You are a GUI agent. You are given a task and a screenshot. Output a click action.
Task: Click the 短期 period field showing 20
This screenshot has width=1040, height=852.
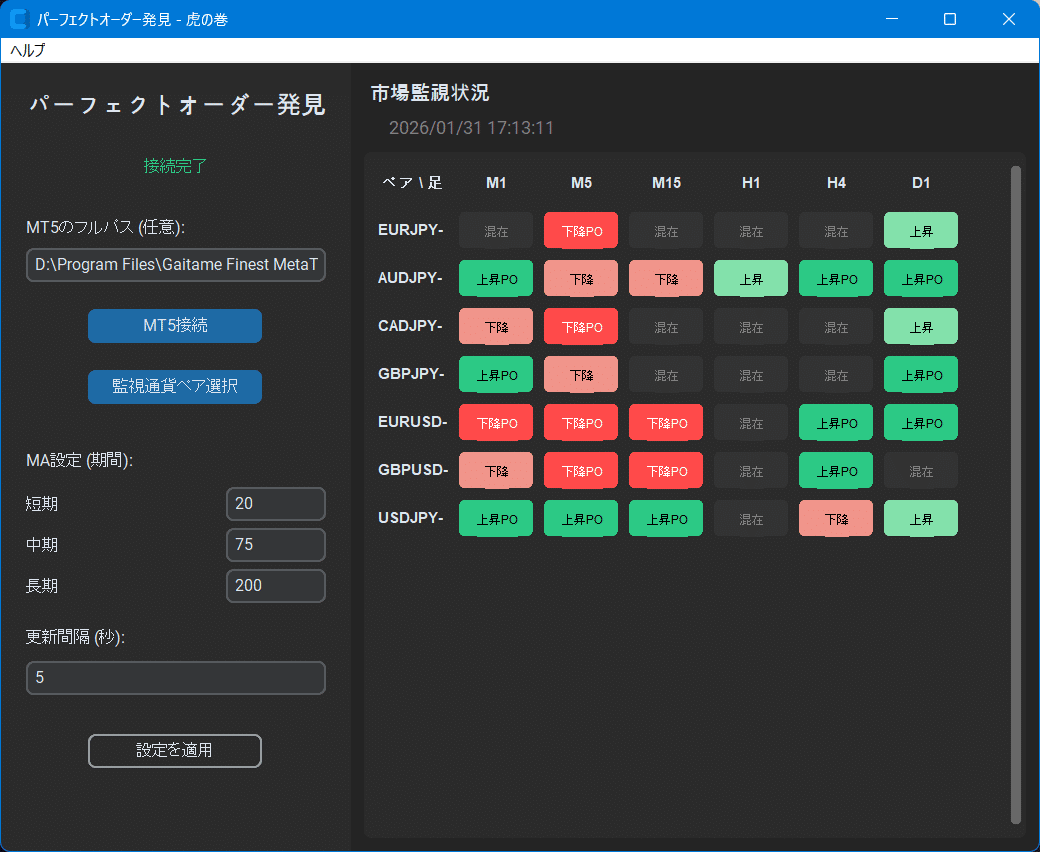click(x=275, y=504)
